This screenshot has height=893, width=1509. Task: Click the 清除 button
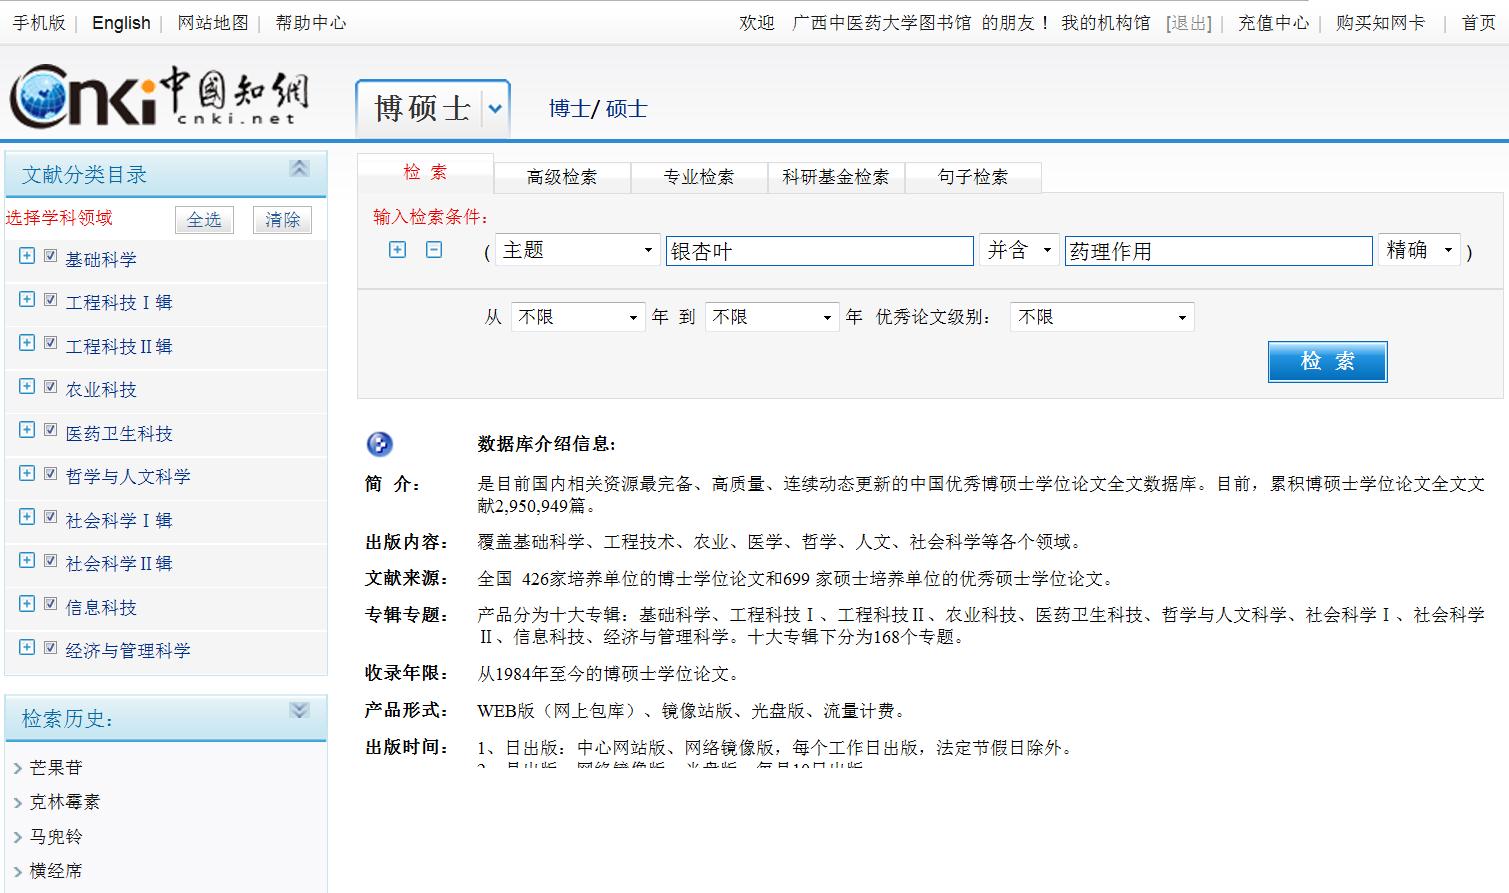[x=282, y=220]
